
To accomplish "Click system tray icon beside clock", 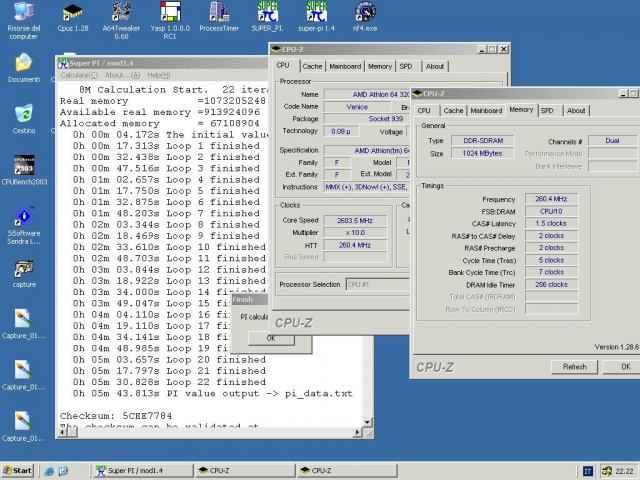I will [607, 471].
